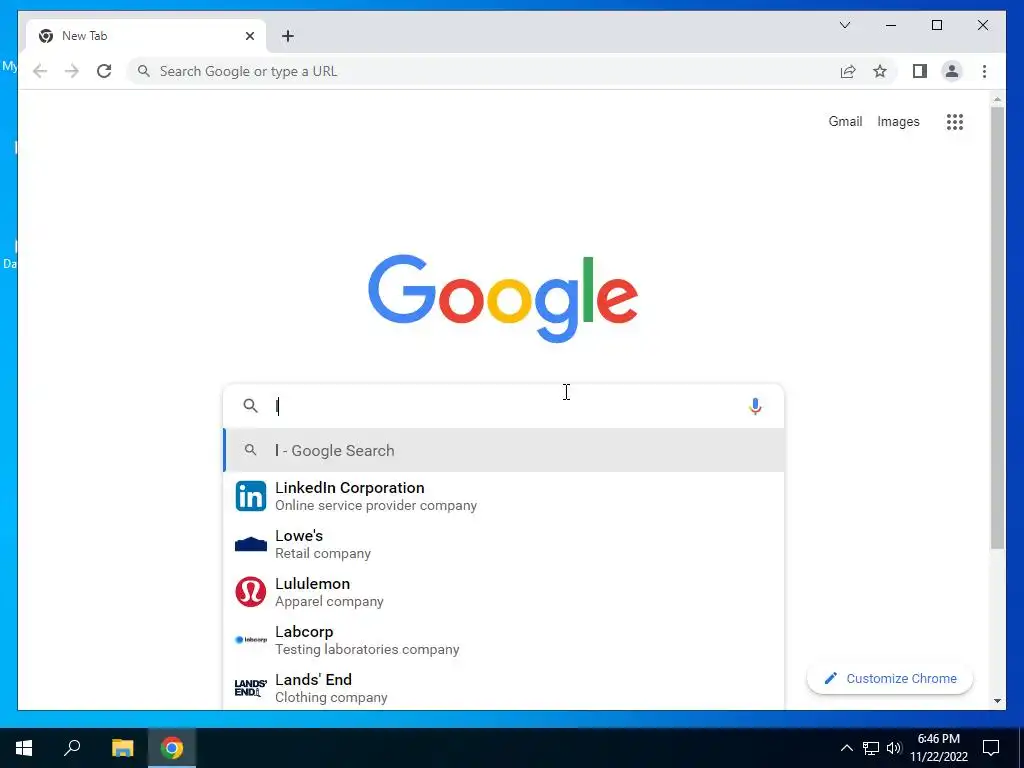Click the Lands' End logo icon

[x=251, y=688]
